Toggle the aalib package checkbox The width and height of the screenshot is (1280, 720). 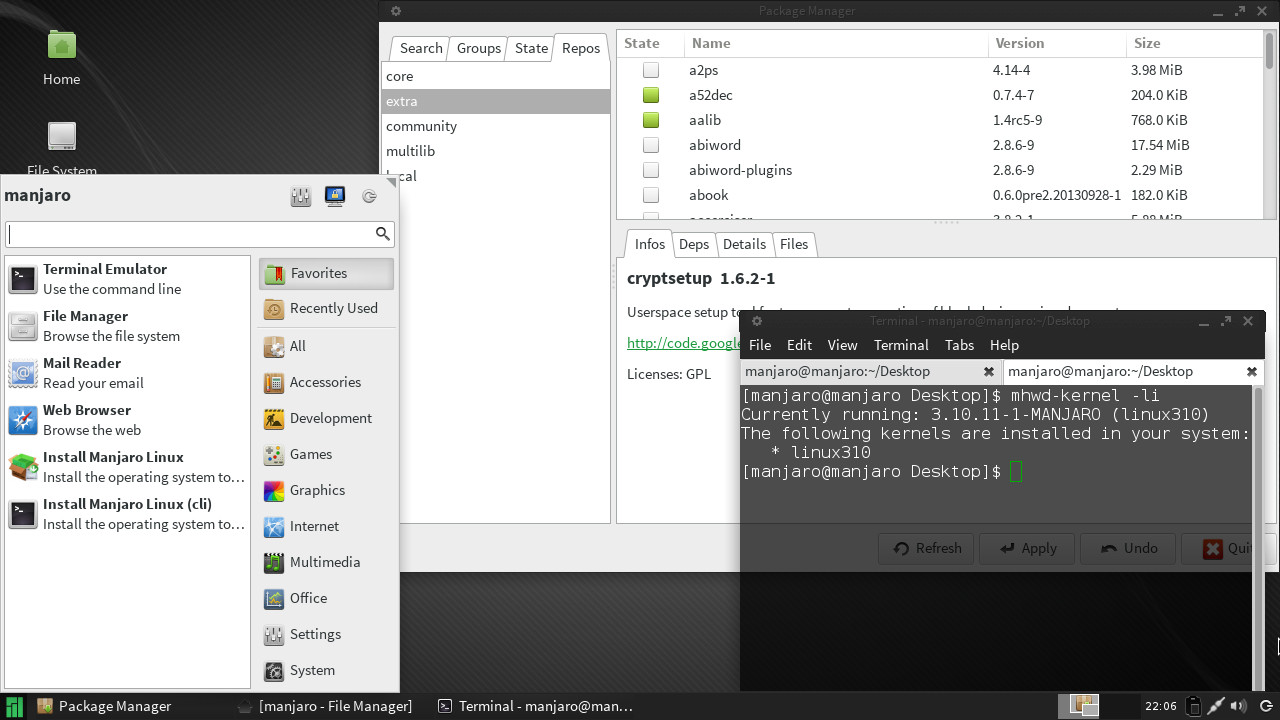[x=651, y=120]
